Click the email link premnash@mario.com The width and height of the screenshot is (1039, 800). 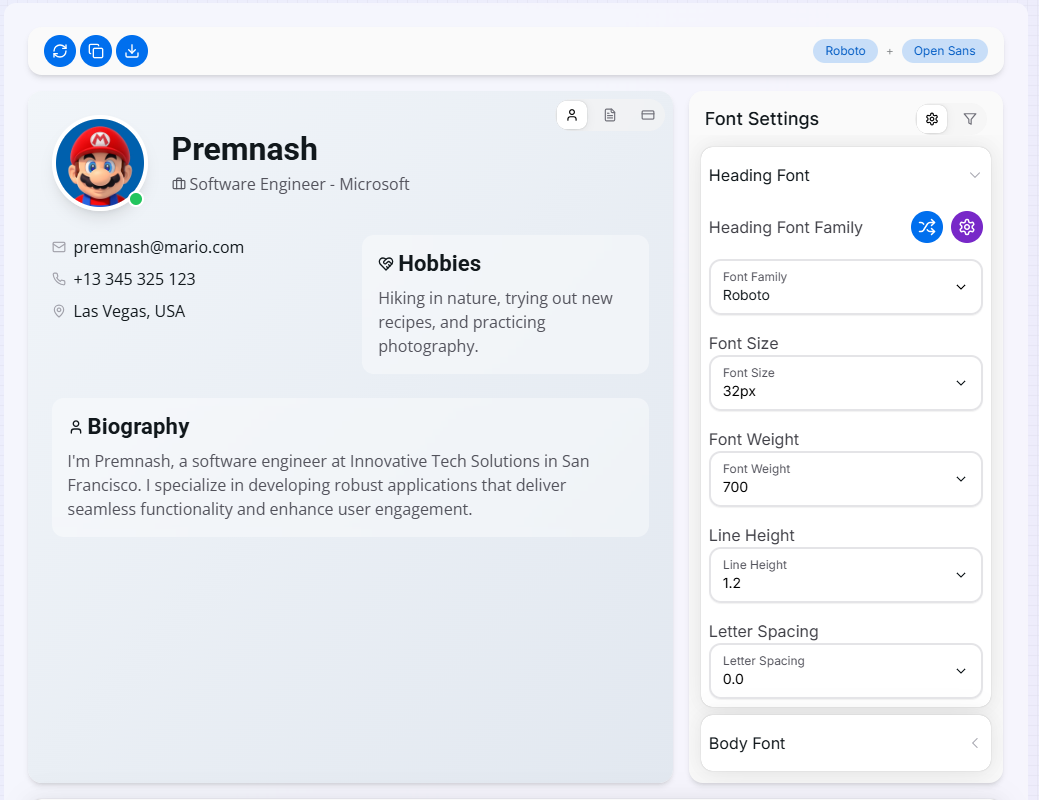point(158,246)
